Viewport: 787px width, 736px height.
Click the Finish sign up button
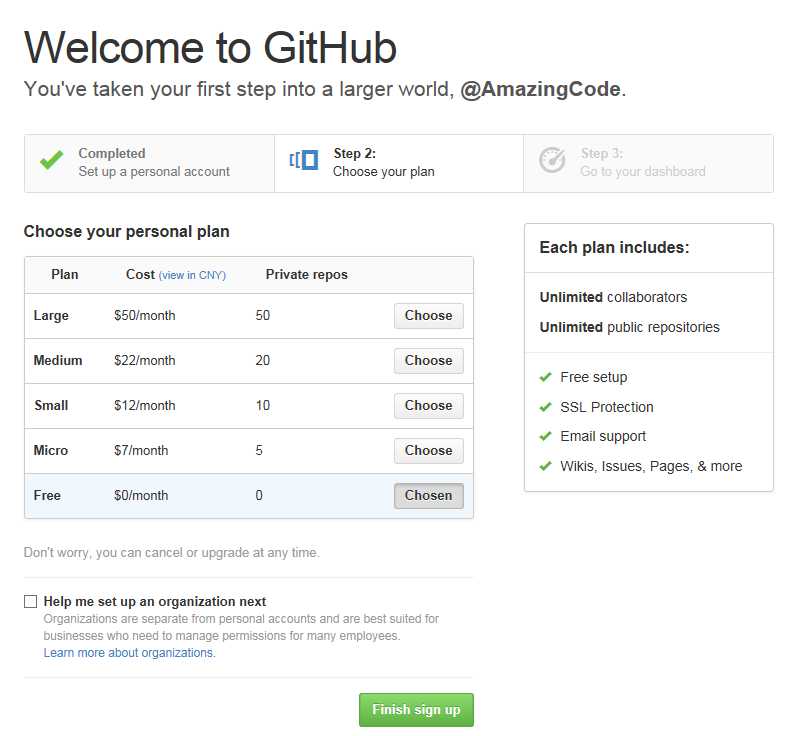[x=416, y=709]
